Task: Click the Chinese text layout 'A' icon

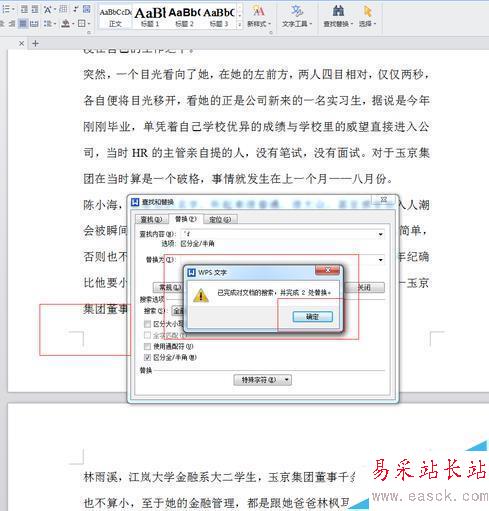Action: point(47,9)
